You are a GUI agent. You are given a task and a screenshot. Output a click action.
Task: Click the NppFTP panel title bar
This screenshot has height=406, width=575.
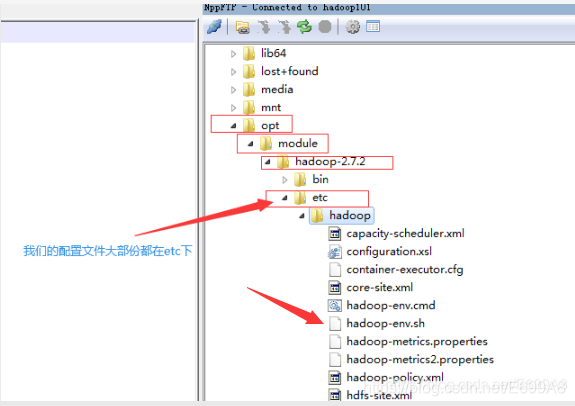point(389,8)
